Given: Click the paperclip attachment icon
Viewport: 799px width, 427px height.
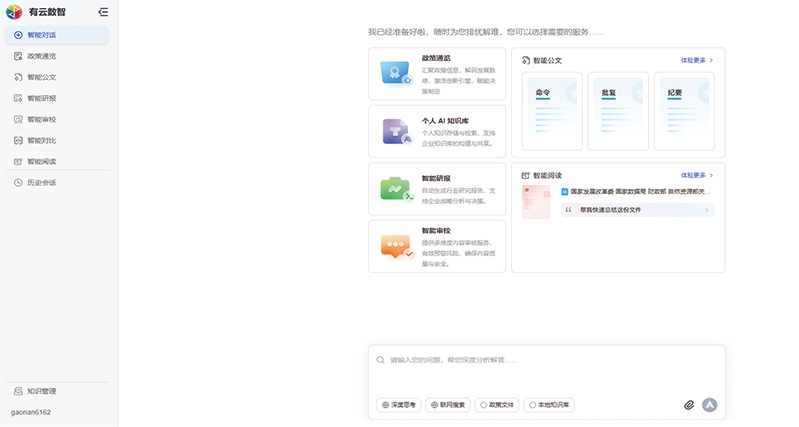Looking at the screenshot, I should tap(688, 405).
